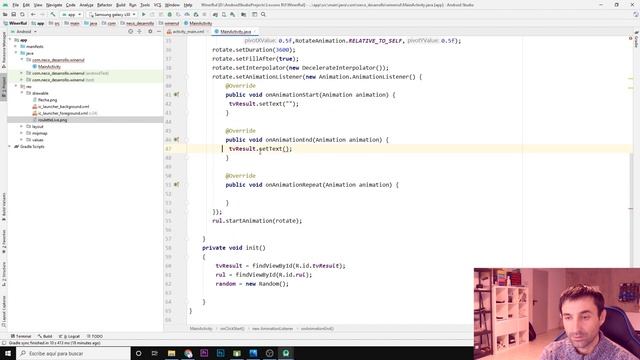640x360 pixels.
Task: Open the SDK Manager toolbar icon
Action: [233, 14]
